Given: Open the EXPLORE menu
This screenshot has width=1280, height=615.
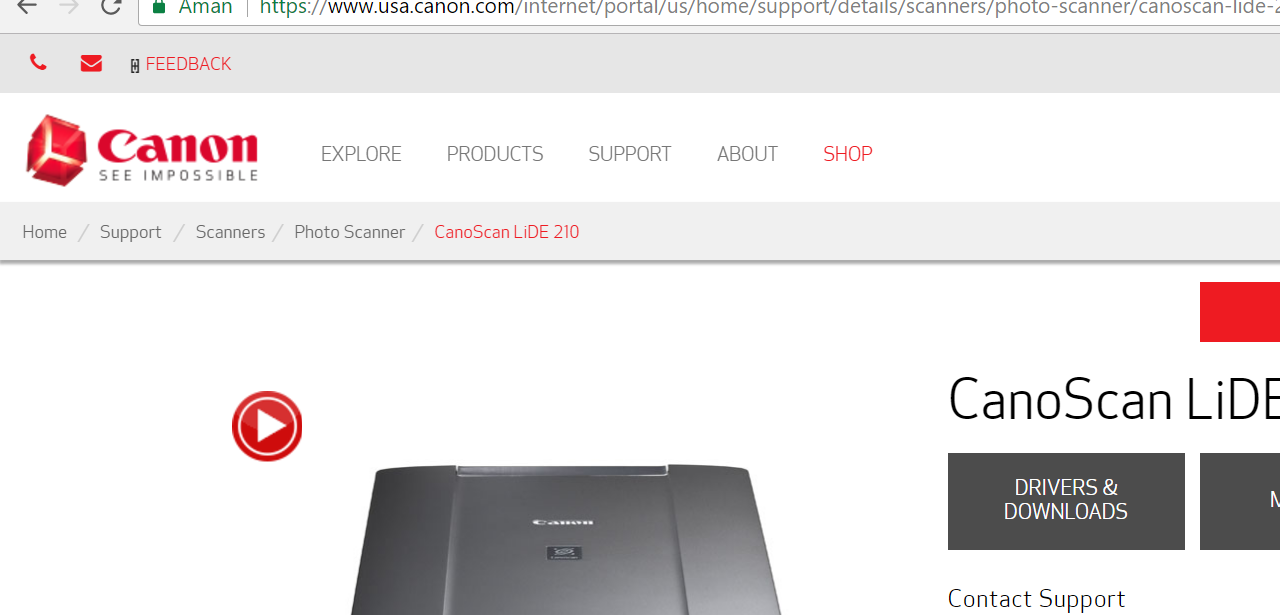Looking at the screenshot, I should coord(361,154).
